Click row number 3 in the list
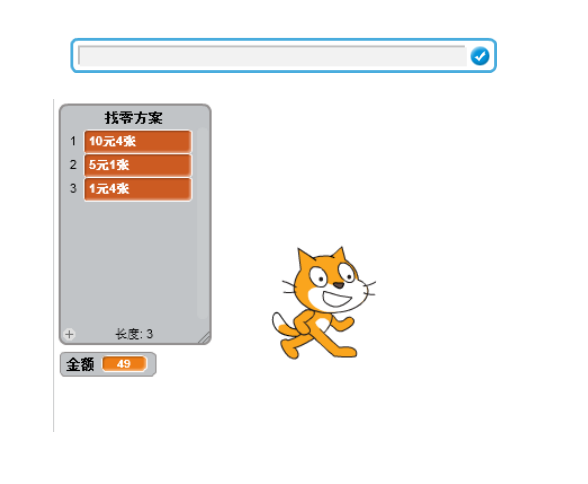This screenshot has height=484, width=588. coord(73,189)
